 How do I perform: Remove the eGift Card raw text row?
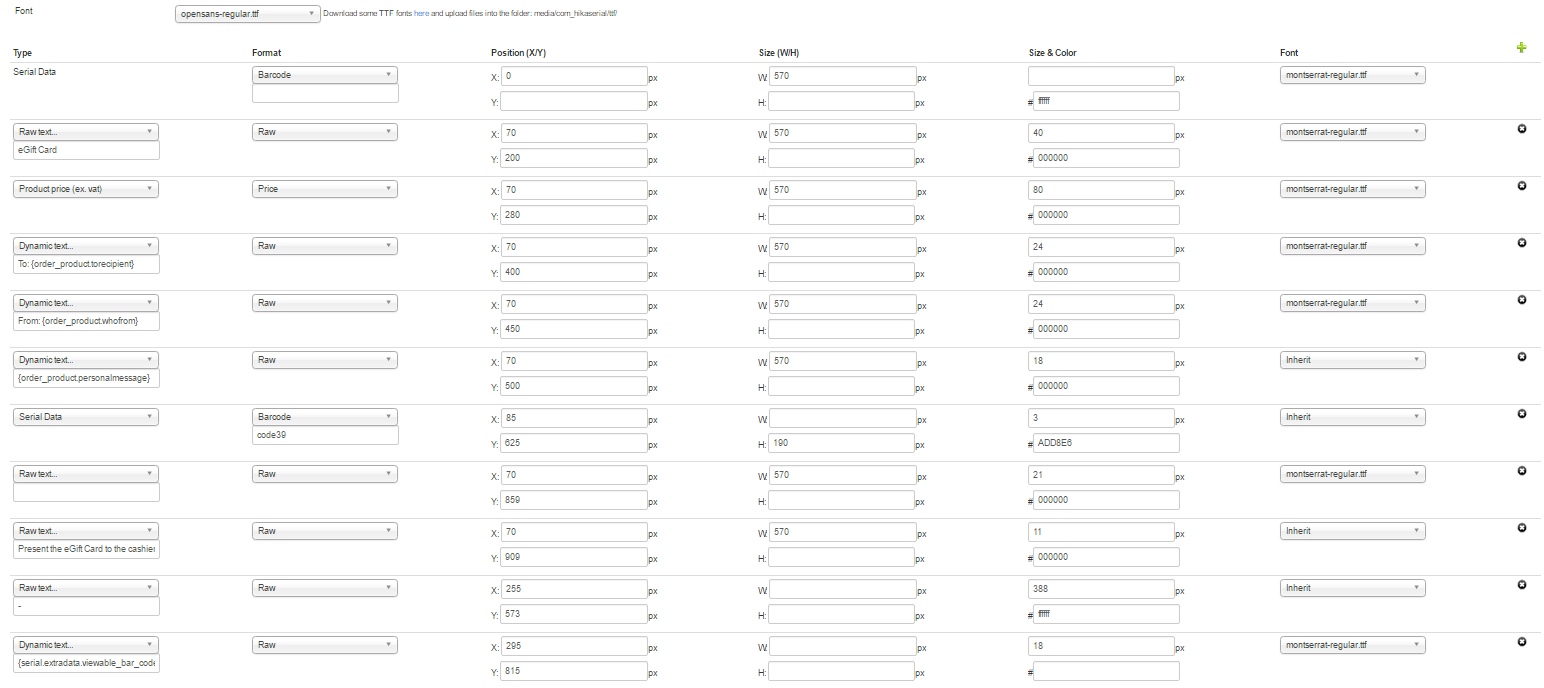tap(1521, 129)
